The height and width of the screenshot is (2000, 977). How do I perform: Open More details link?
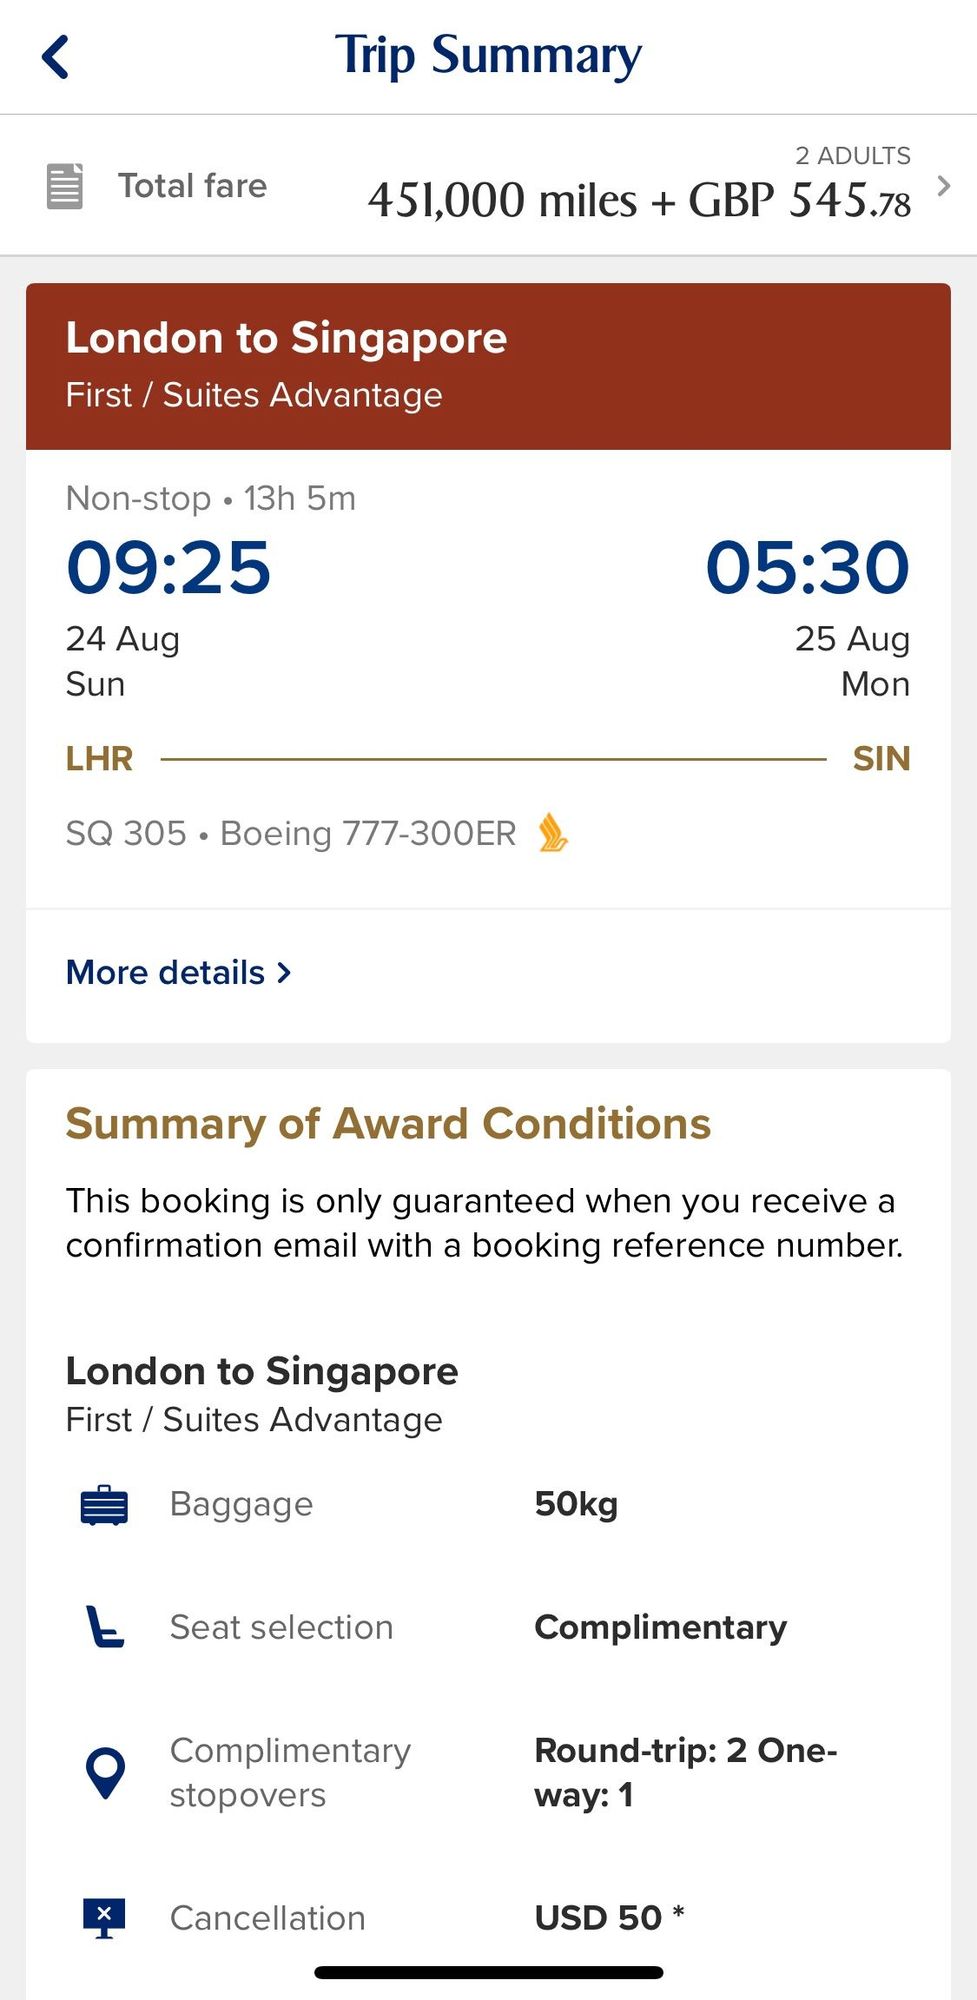(166, 972)
